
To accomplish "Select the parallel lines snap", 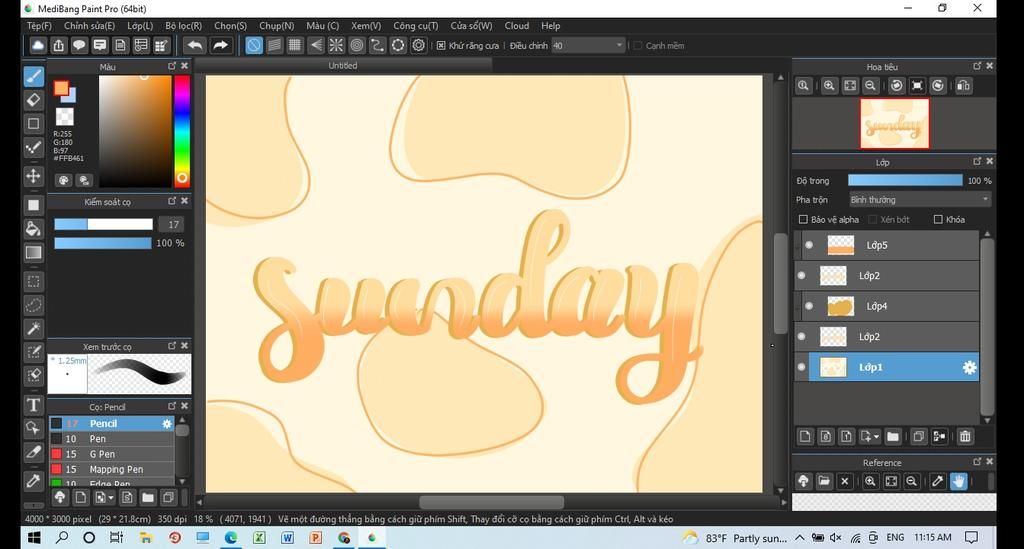I will (275, 45).
